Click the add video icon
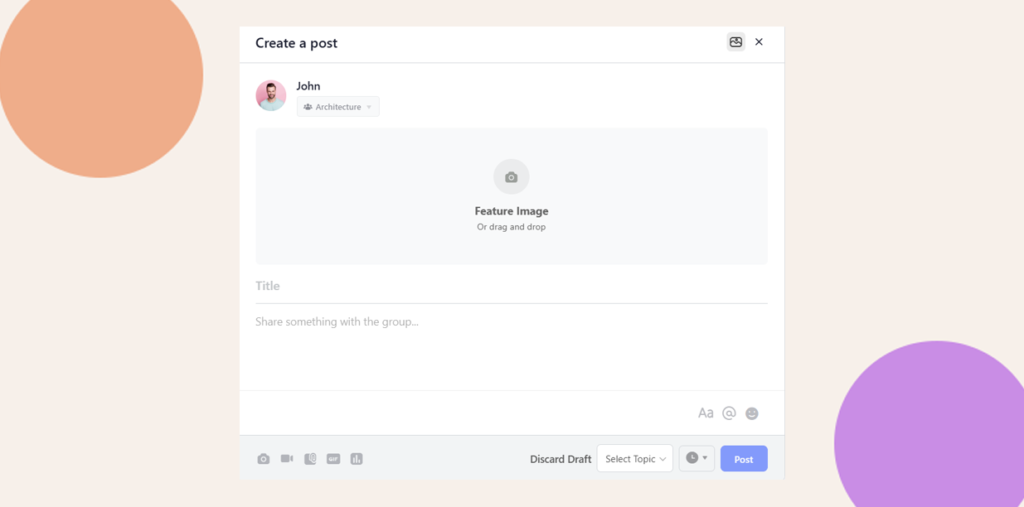 pyautogui.click(x=287, y=459)
